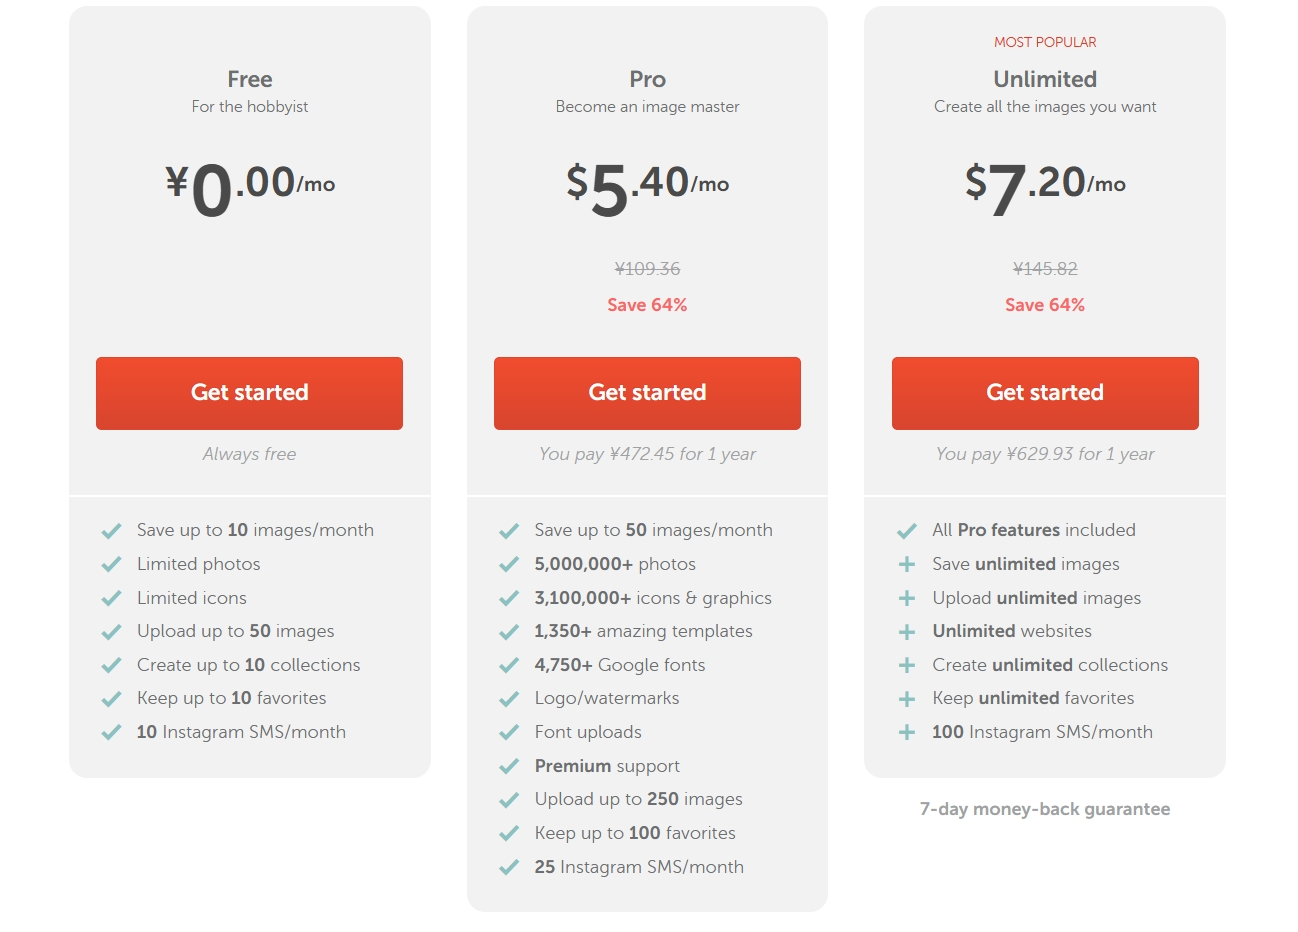Click checkmark beside All Pro features included
This screenshot has width=1298, height=932.
point(907,531)
